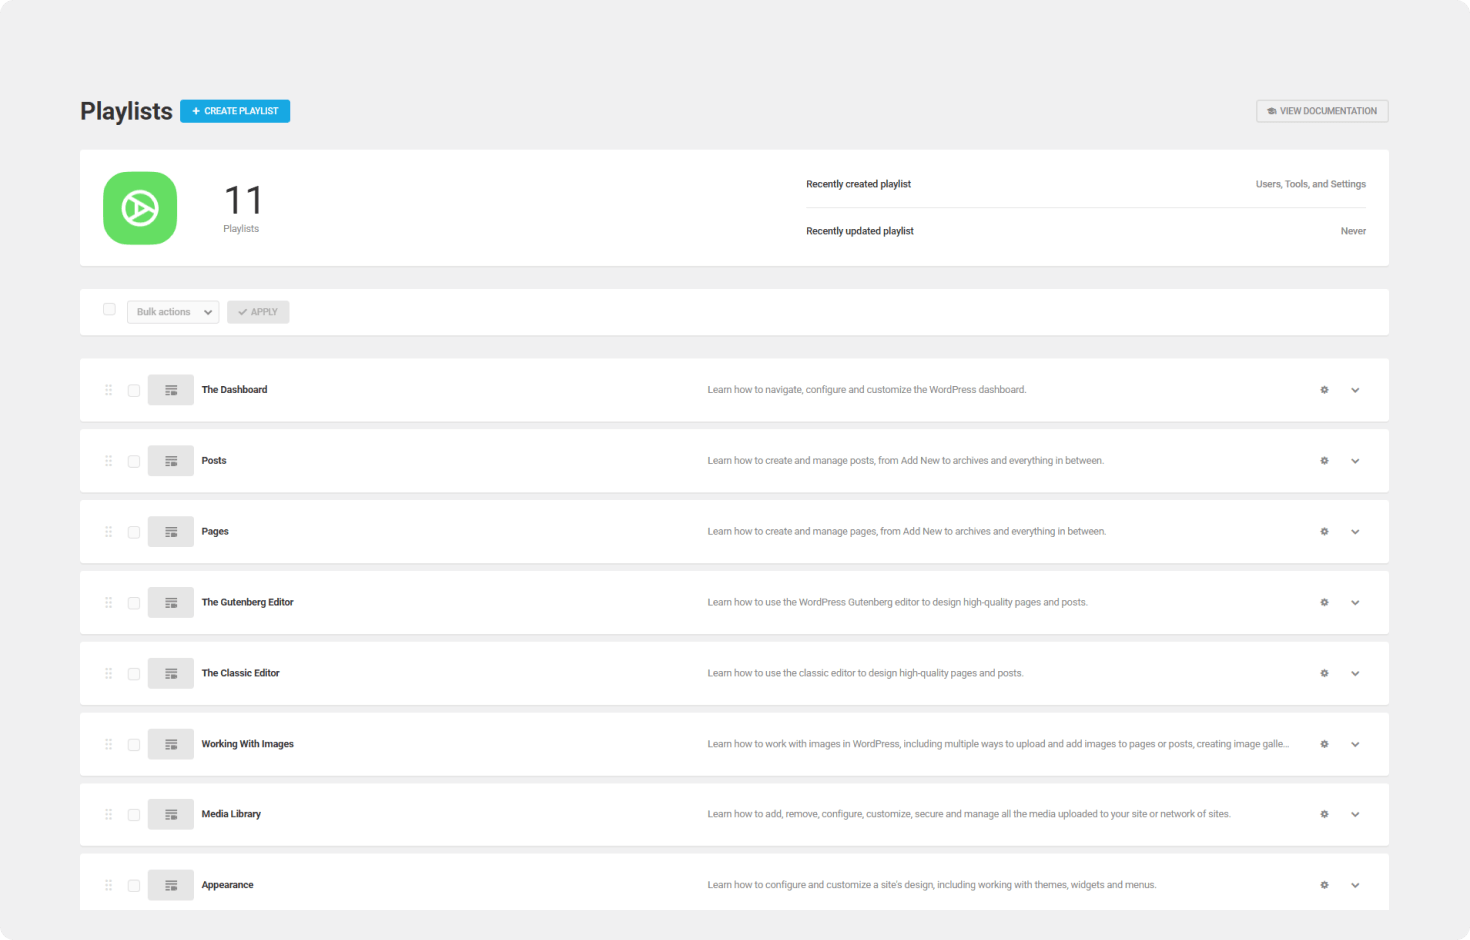Open View Documentation link

pos(1322,111)
